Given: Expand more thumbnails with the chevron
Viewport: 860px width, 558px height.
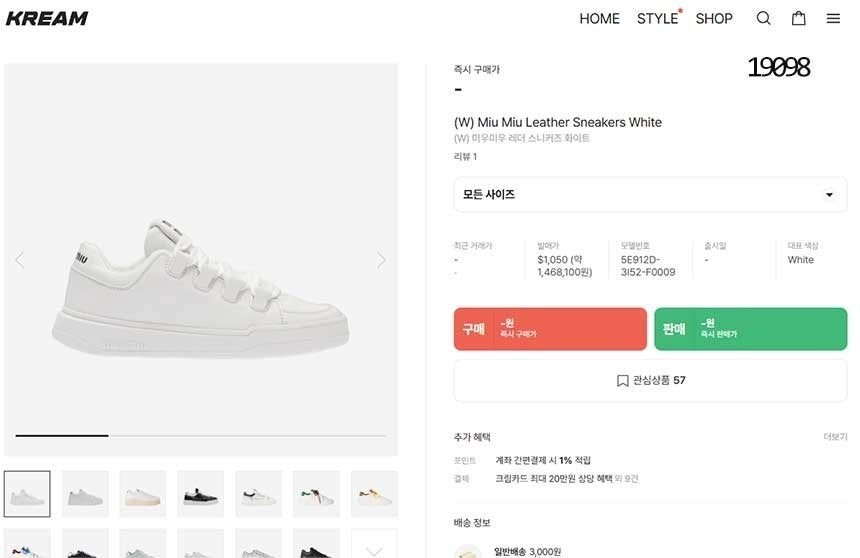Looking at the screenshot, I should click(374, 549).
